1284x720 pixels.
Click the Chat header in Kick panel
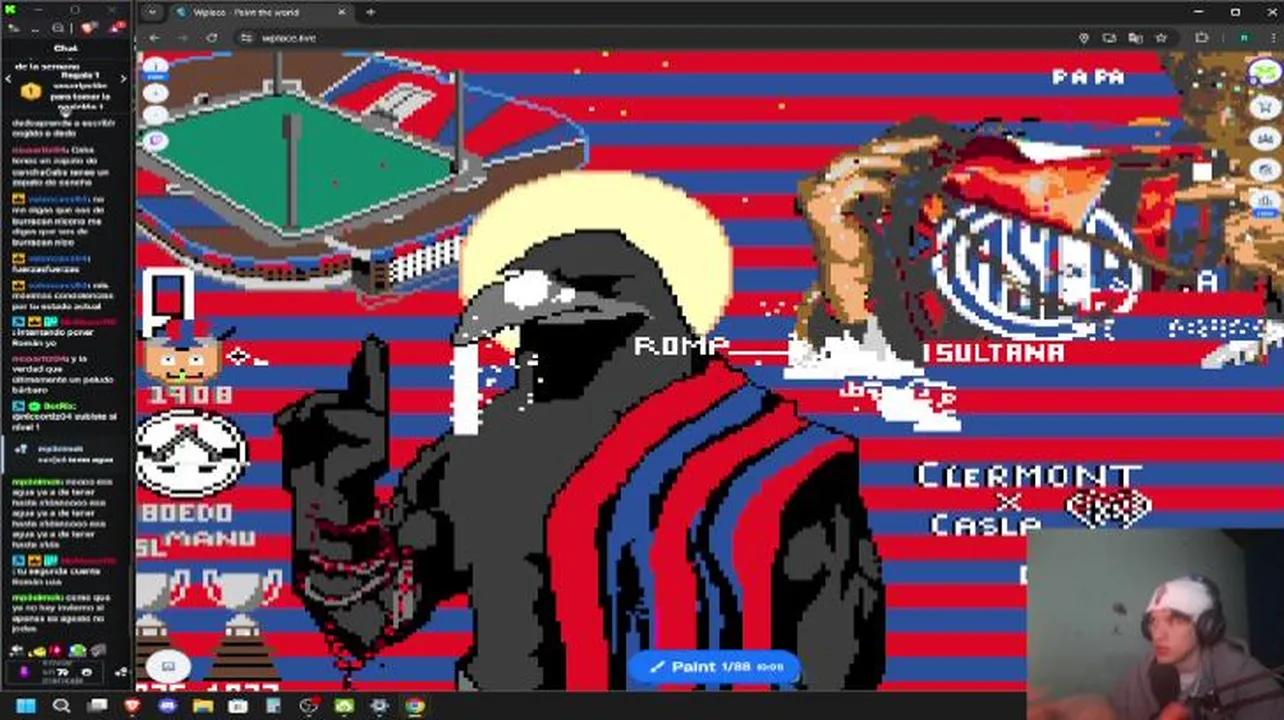point(66,48)
